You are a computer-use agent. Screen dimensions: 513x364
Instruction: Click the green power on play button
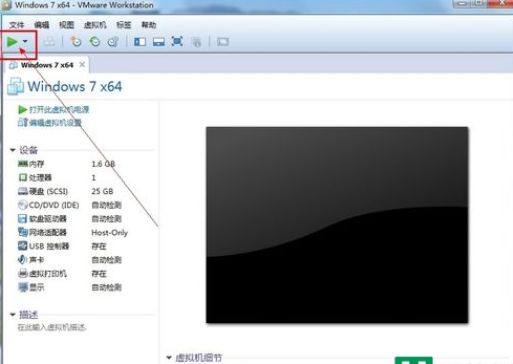pos(12,42)
